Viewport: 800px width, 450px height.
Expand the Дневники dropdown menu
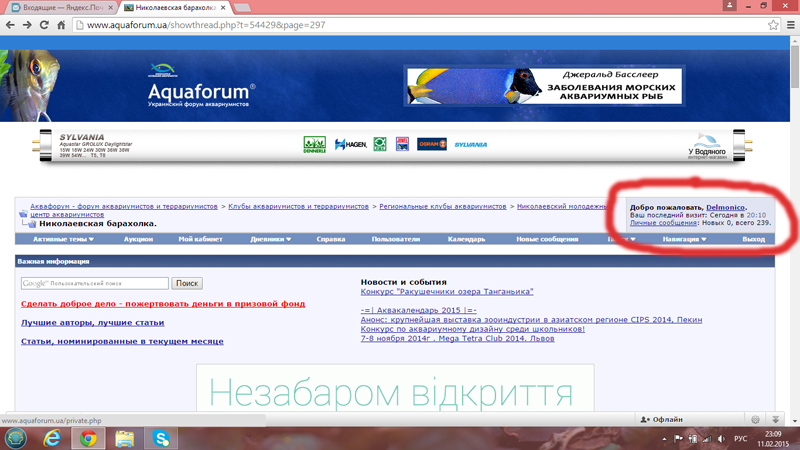tap(270, 239)
